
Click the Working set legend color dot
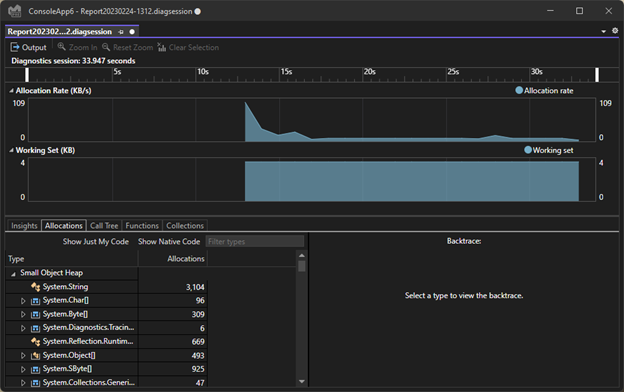tap(528, 150)
